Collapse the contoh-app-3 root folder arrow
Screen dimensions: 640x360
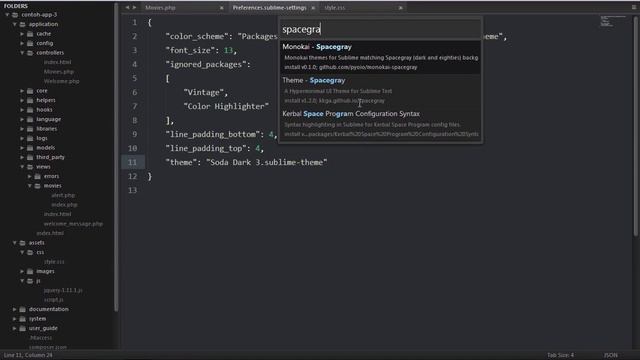point(7,15)
